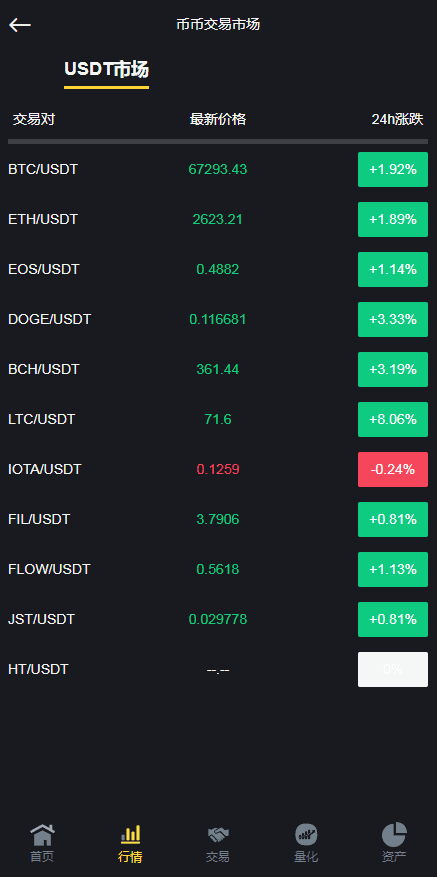Tap the market (行情) bar chart icon
Screen dimensions: 437x877
click(130, 834)
